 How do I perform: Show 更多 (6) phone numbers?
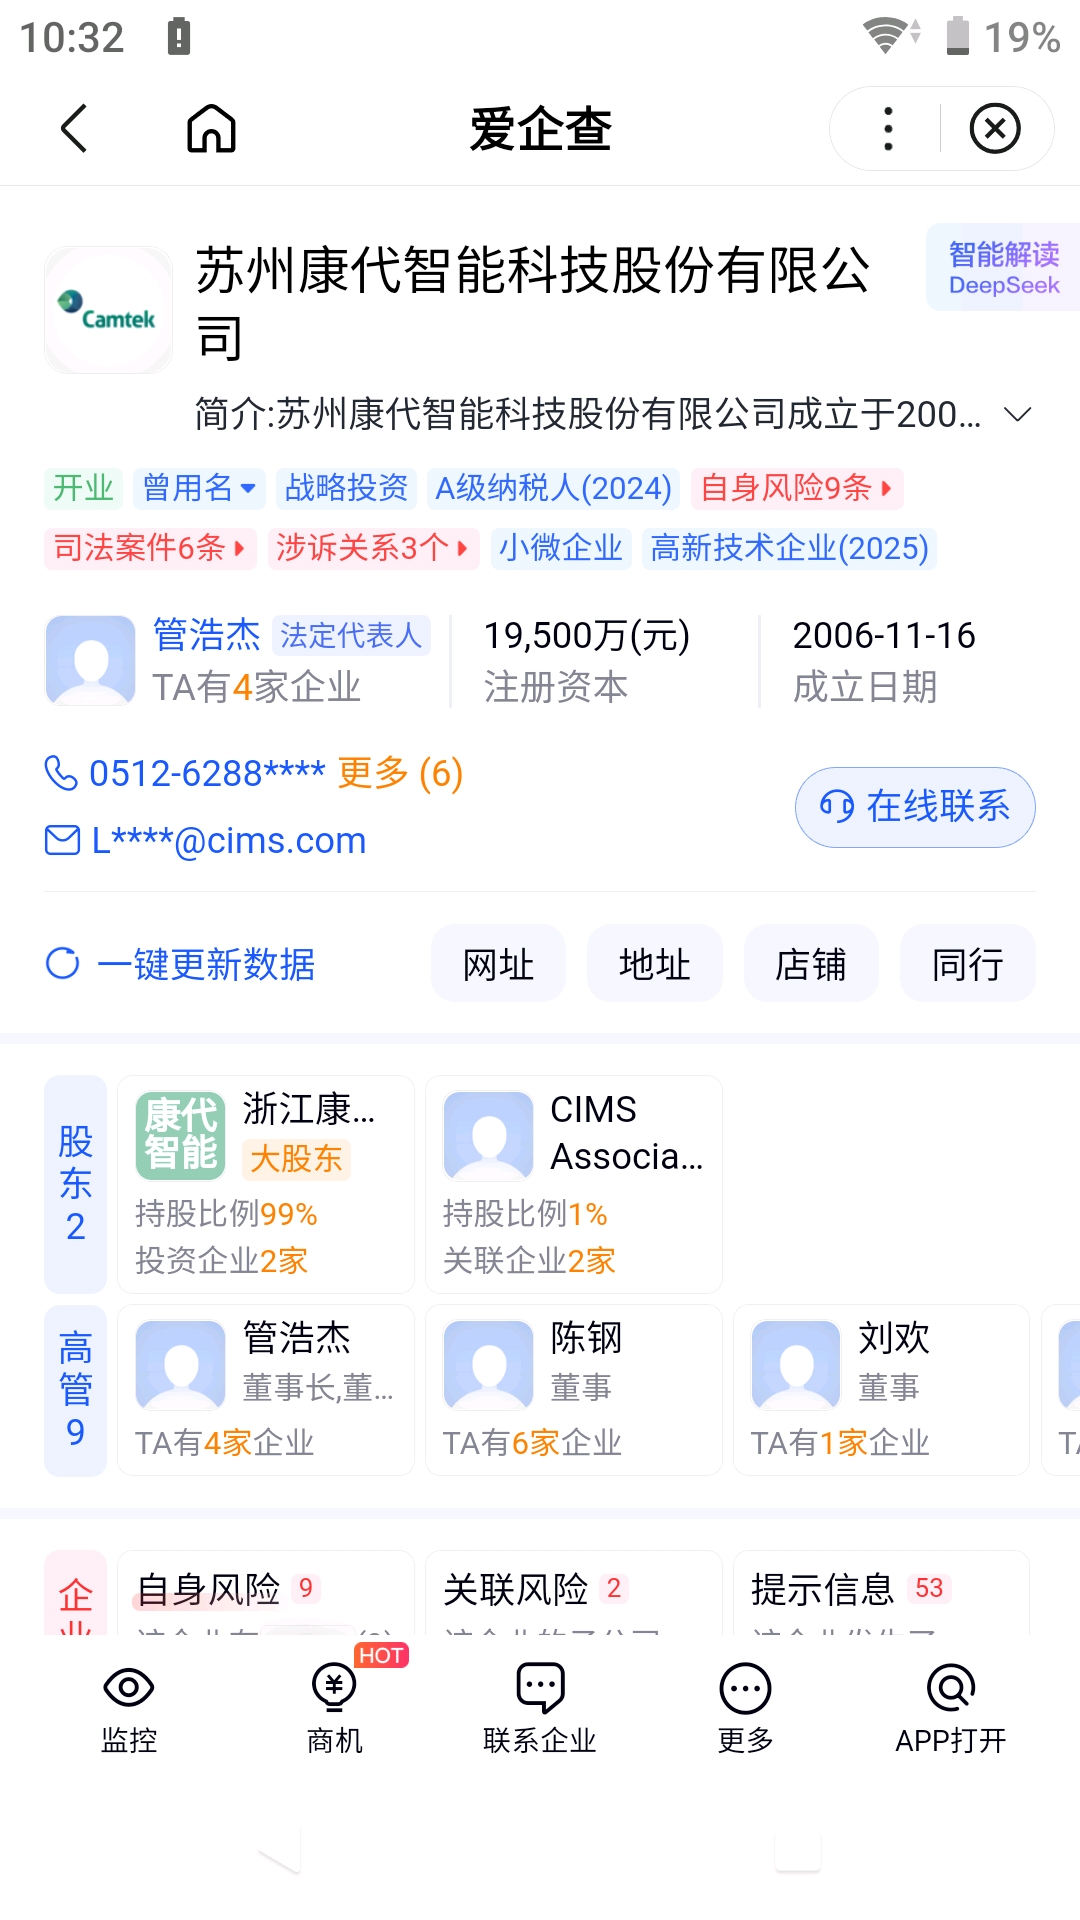click(400, 773)
